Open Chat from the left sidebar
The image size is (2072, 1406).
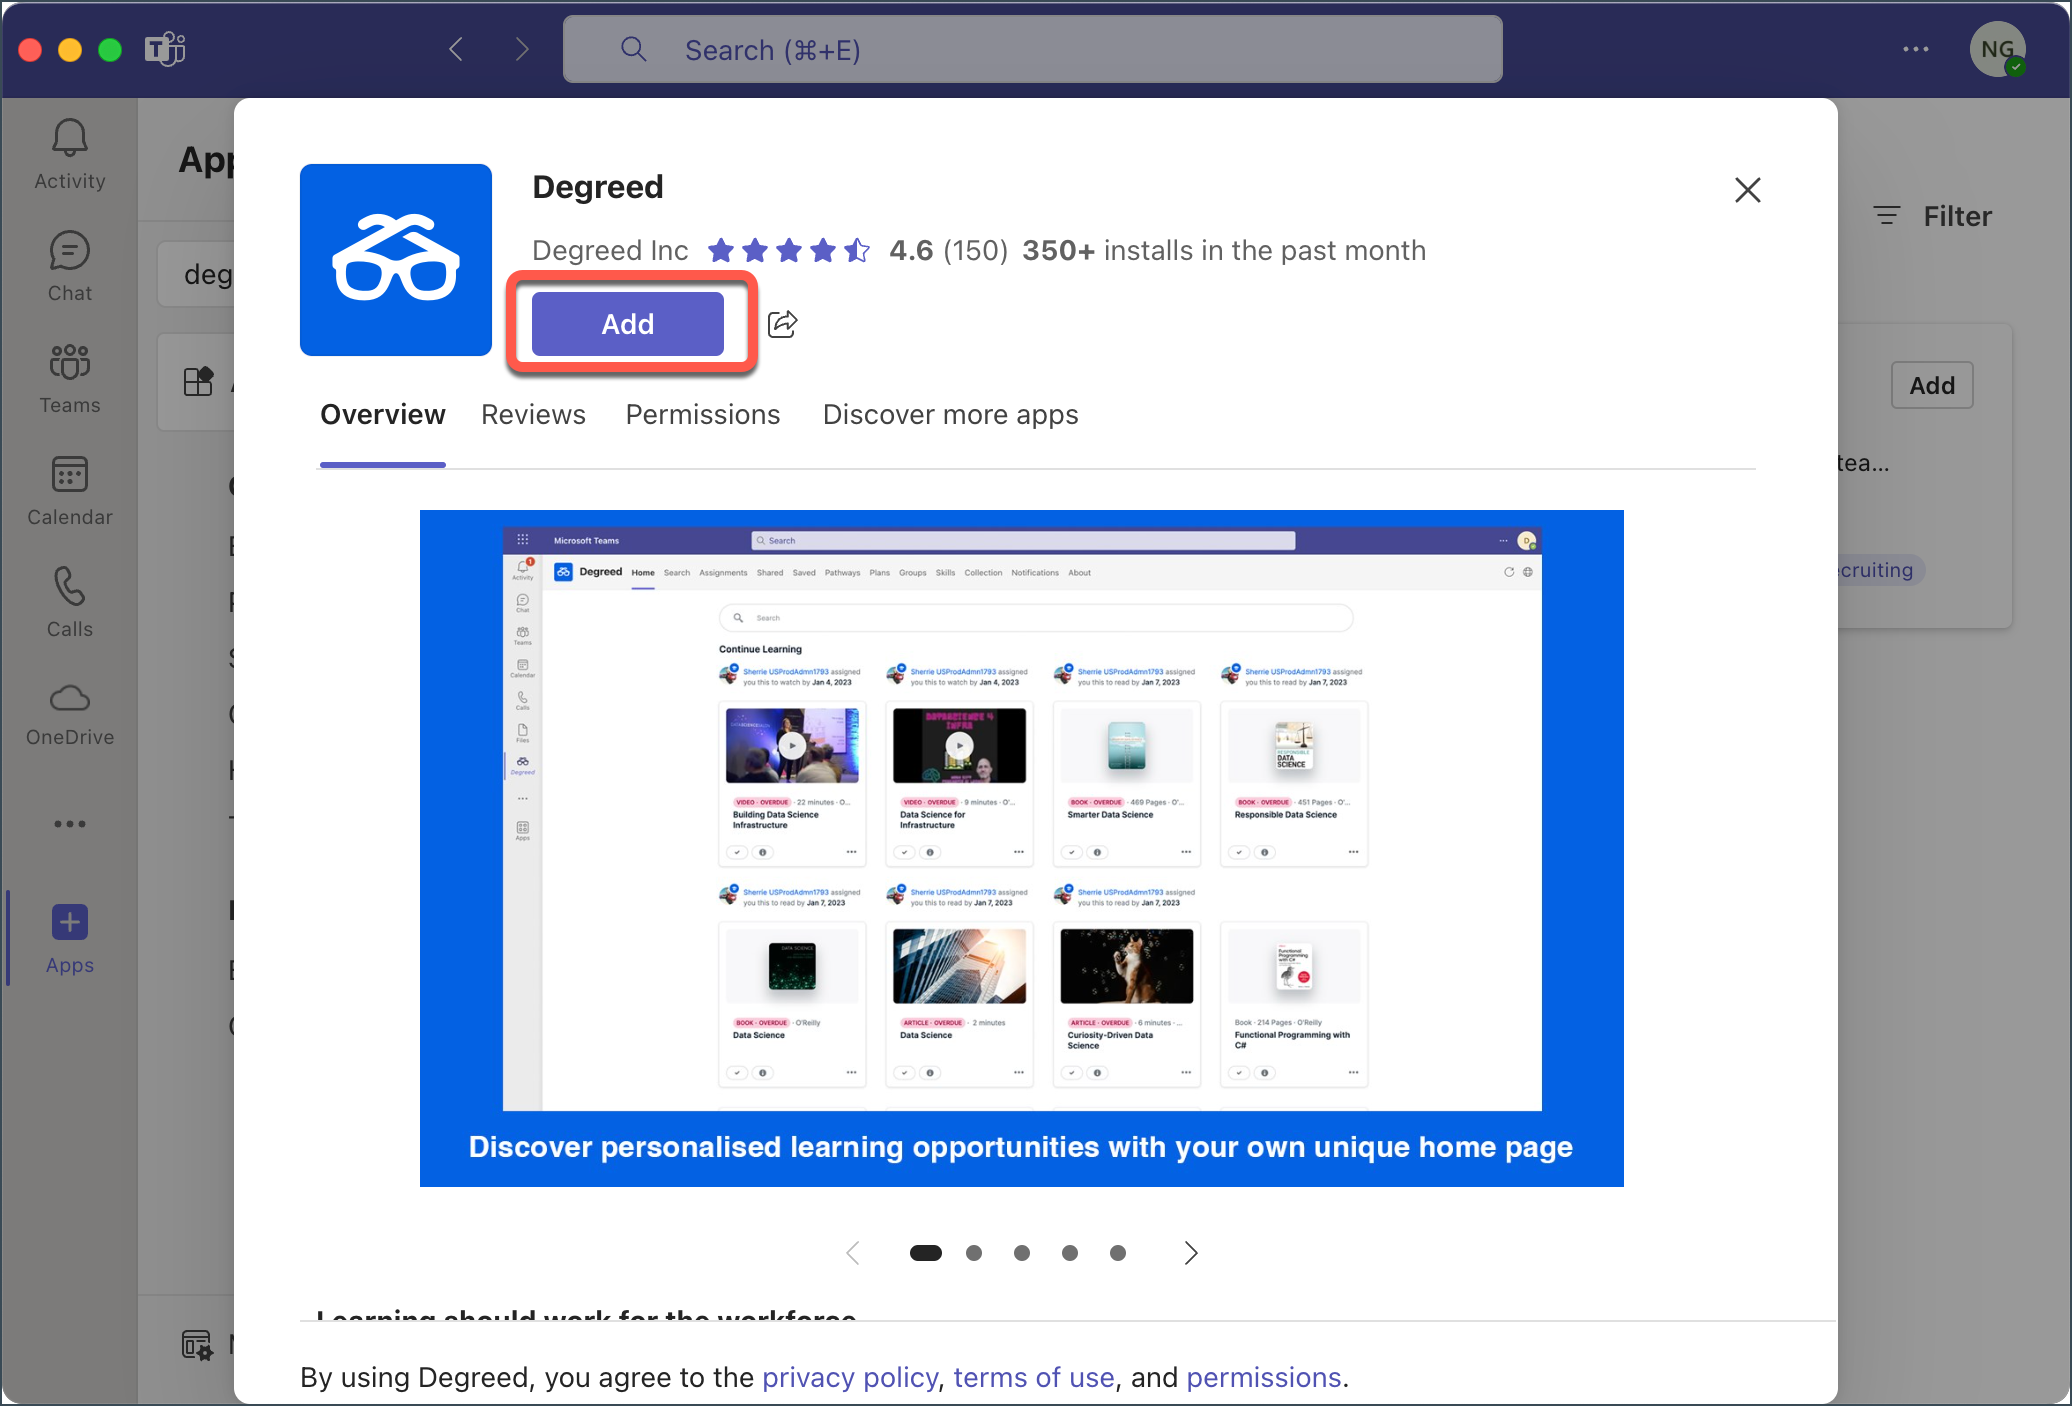69,266
